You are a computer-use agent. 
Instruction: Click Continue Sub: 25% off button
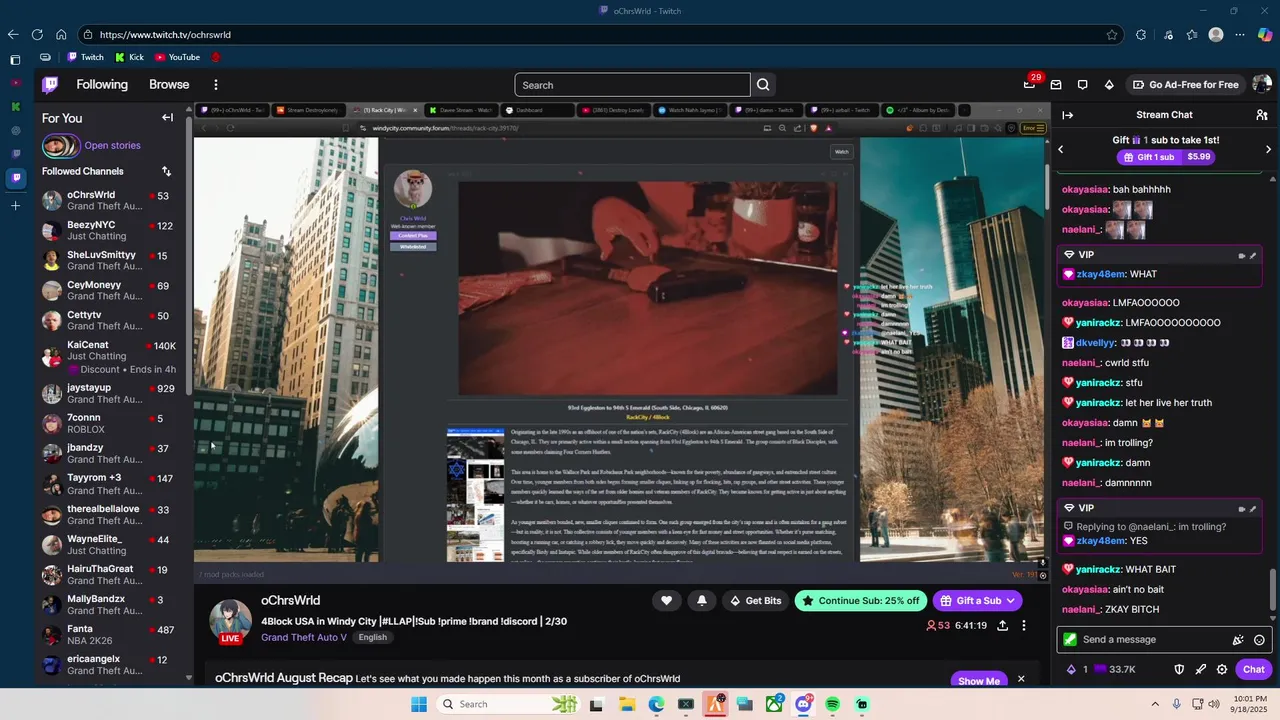[861, 600]
